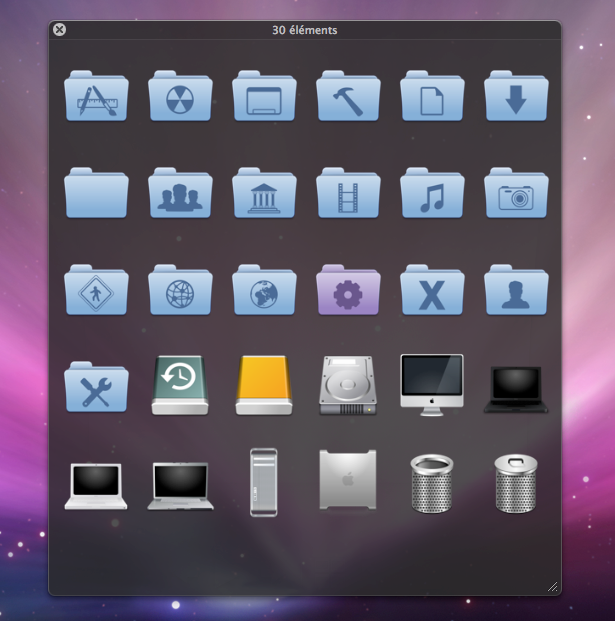Select the Pictures folder with camera
The width and height of the screenshot is (615, 621).
516,193
